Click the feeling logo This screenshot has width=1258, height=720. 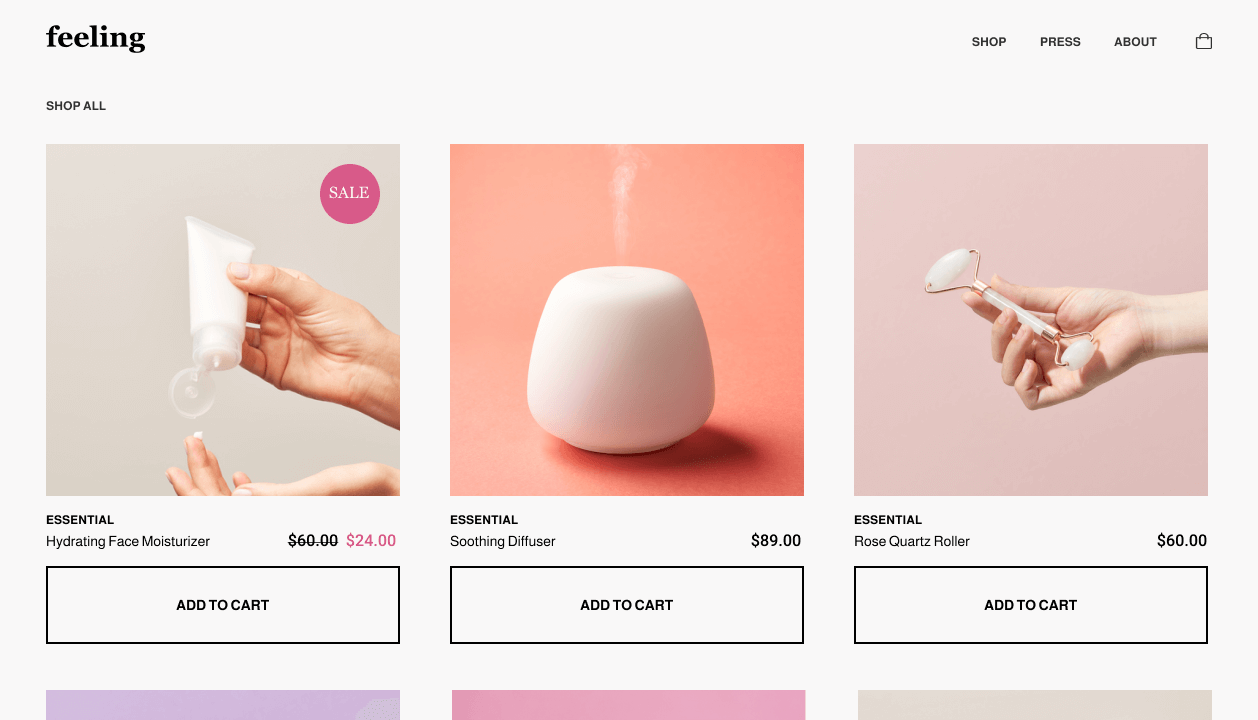[96, 39]
